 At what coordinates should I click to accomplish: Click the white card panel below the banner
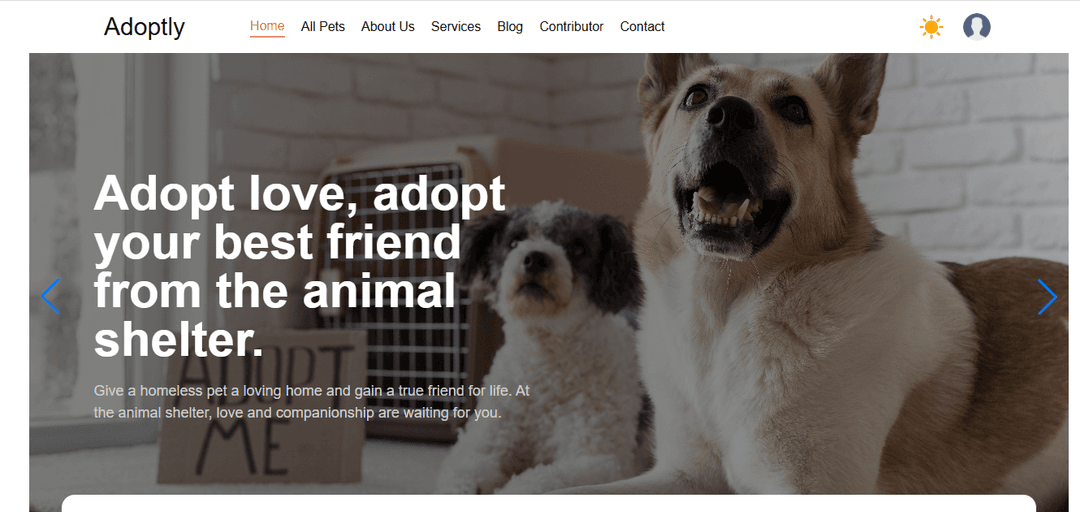(548, 503)
